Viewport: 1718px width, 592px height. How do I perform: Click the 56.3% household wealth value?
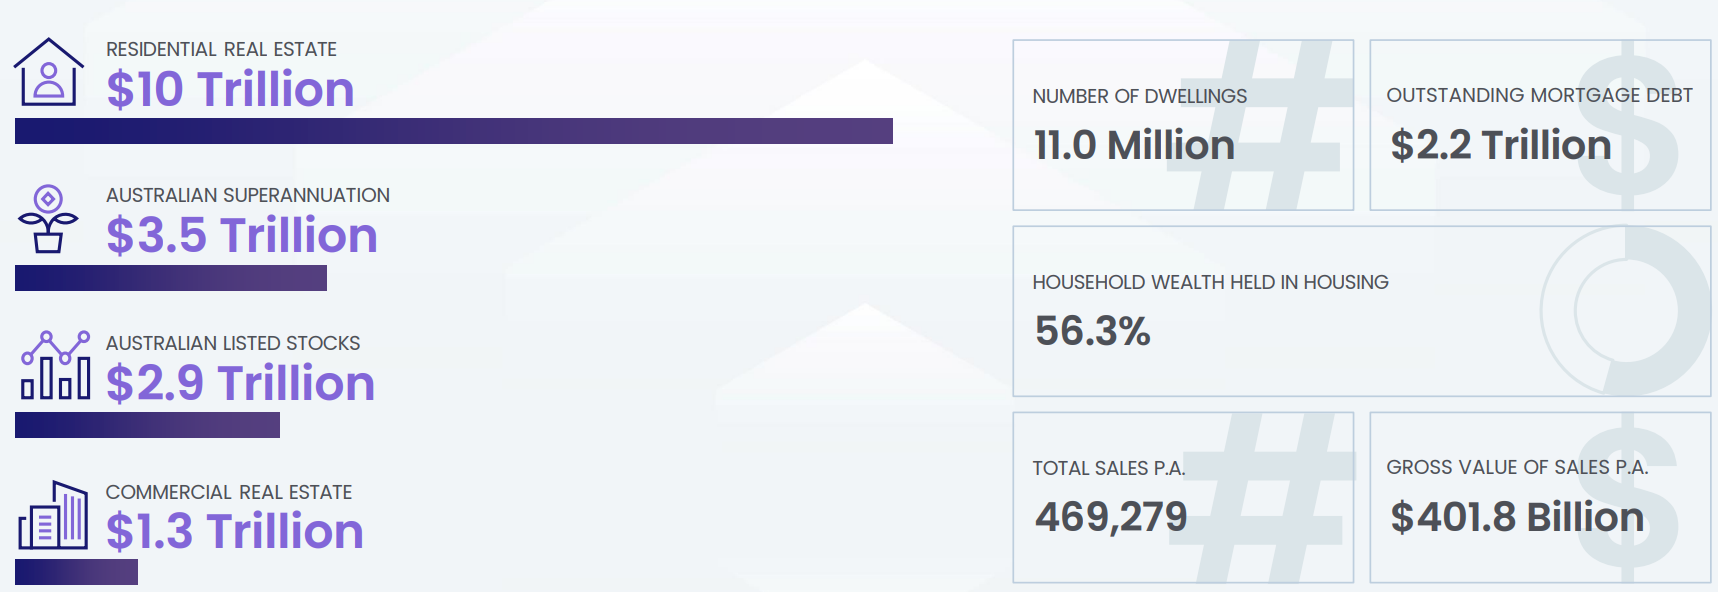1093,331
